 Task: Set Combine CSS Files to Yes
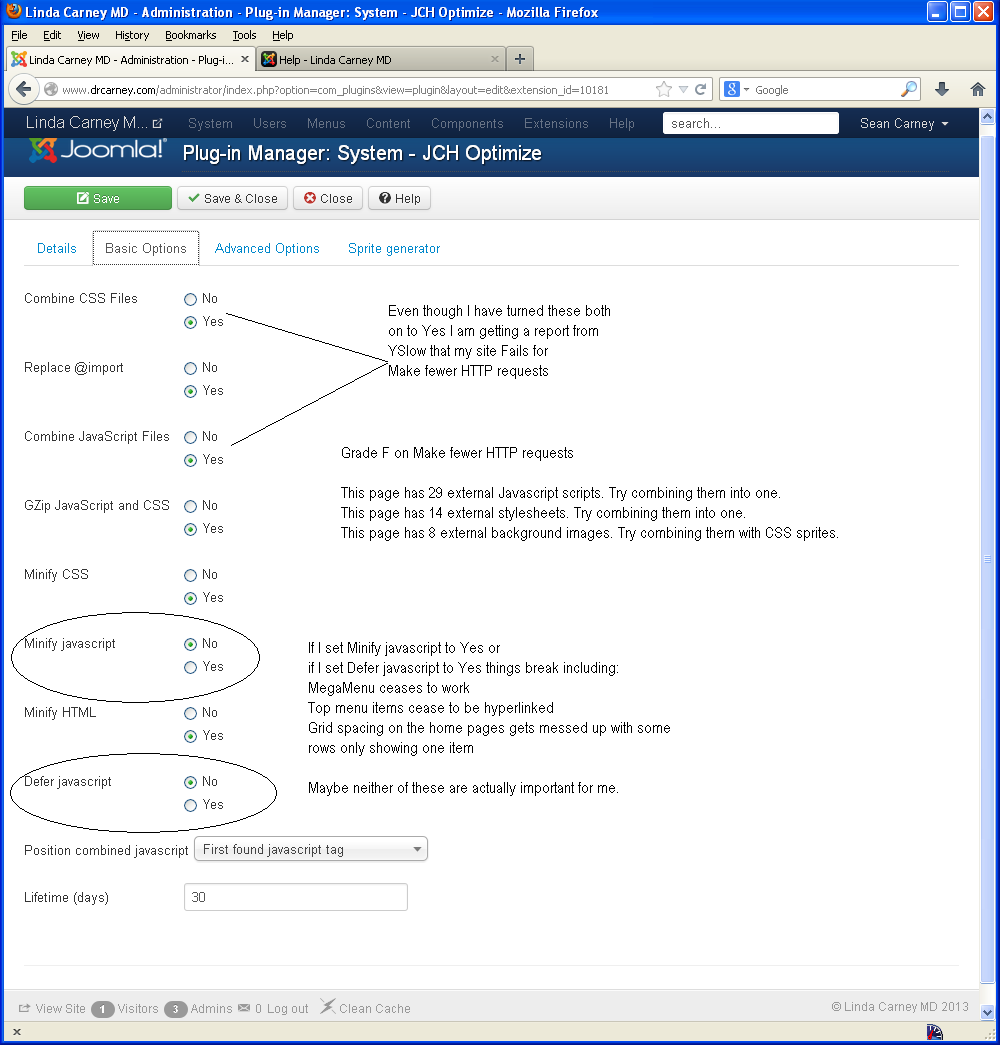pos(191,323)
